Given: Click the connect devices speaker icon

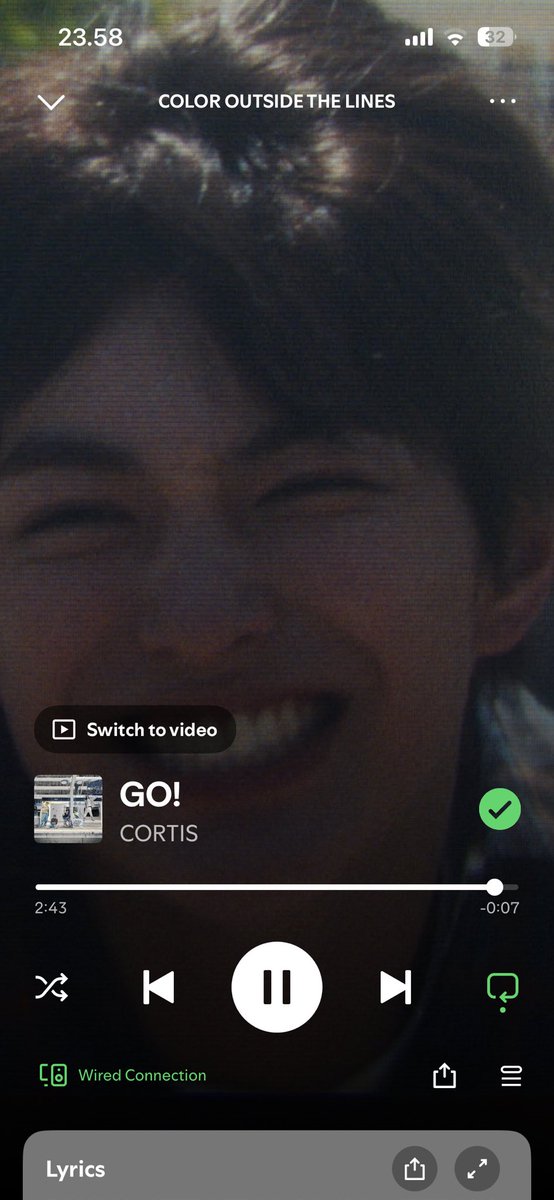Looking at the screenshot, I should coord(53,1075).
